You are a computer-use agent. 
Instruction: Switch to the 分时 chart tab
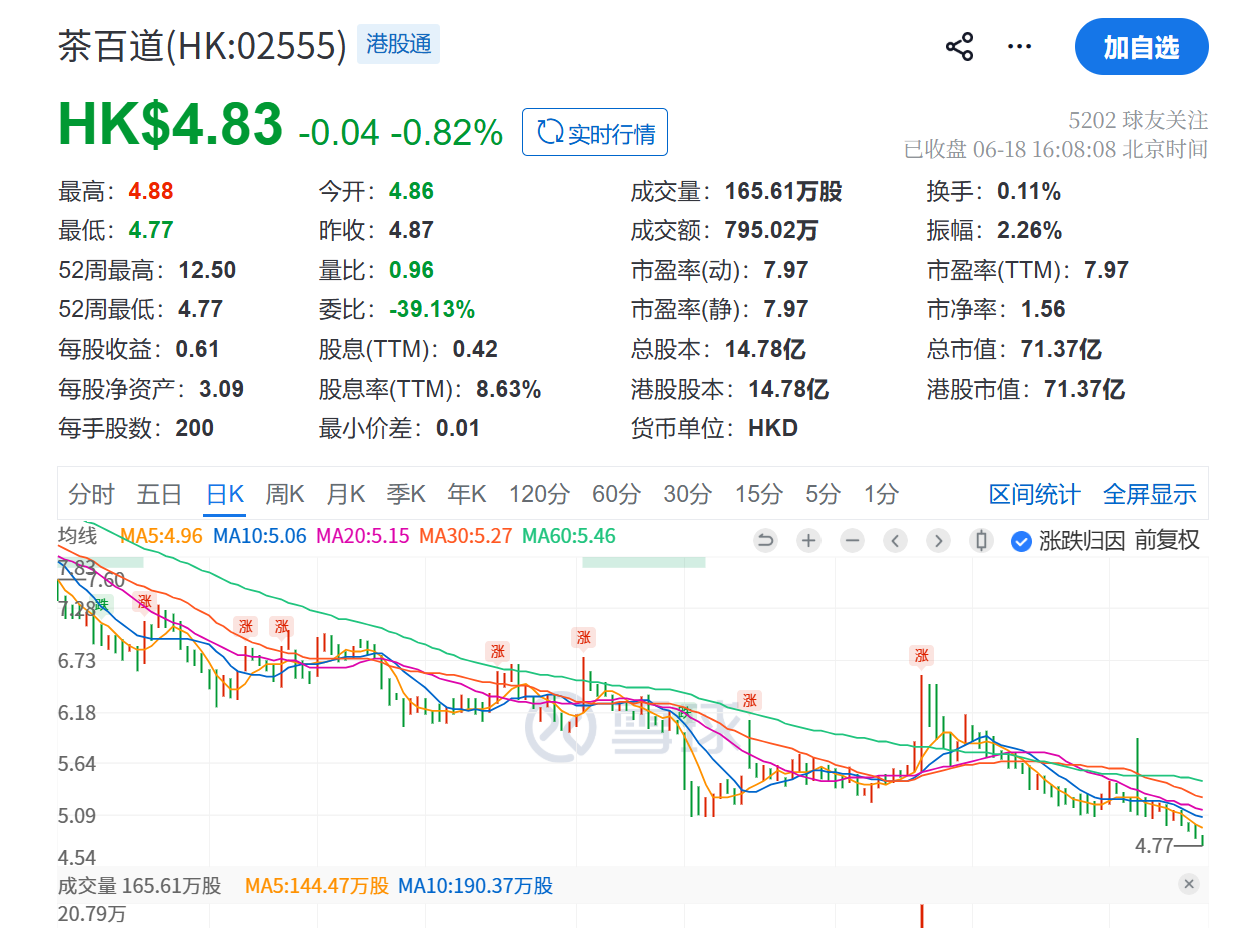pos(91,493)
